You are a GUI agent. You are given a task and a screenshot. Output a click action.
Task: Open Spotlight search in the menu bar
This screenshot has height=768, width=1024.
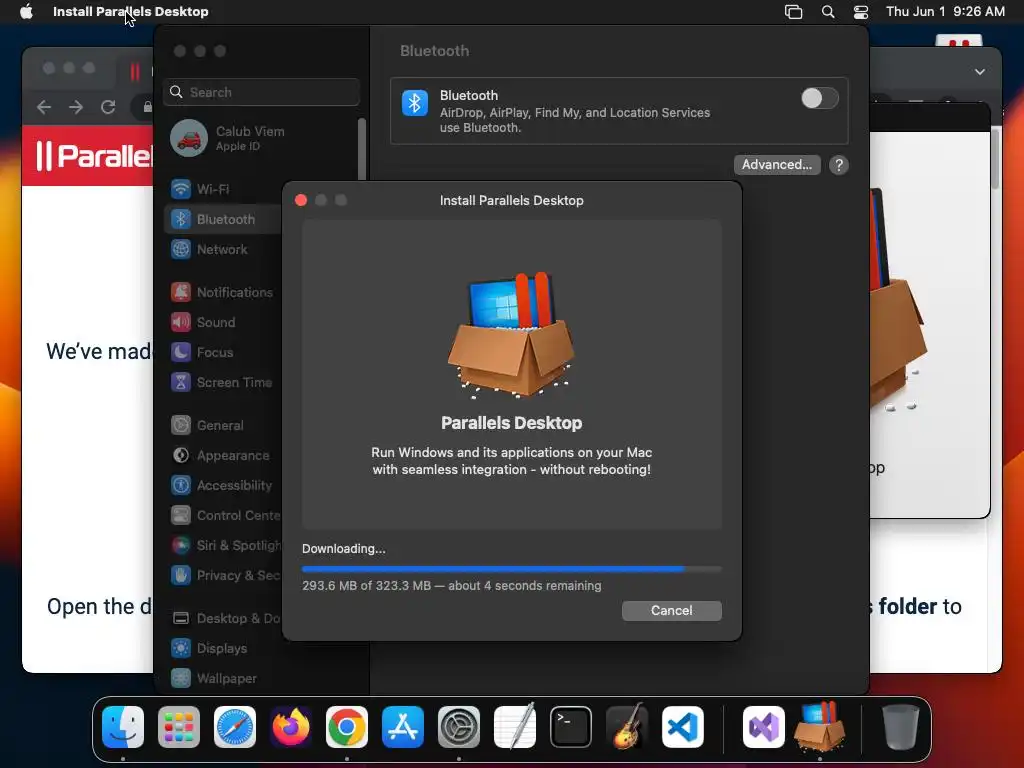point(827,12)
